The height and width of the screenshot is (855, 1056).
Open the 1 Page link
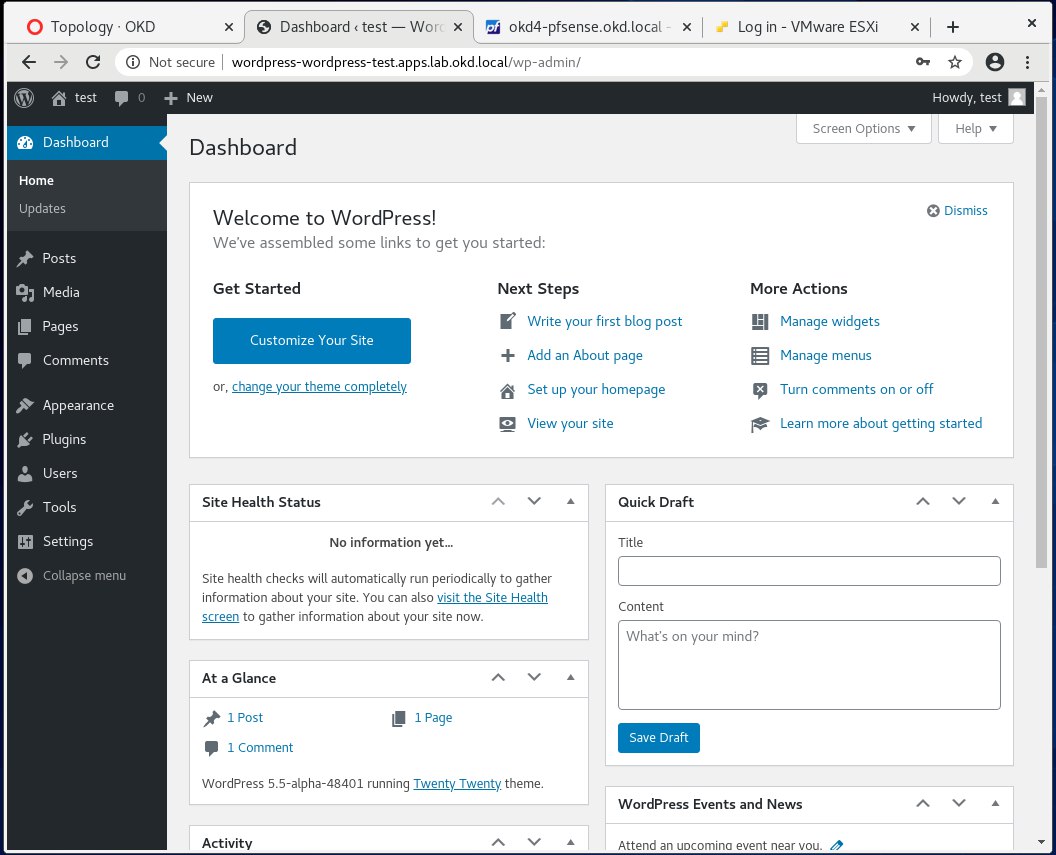click(433, 718)
